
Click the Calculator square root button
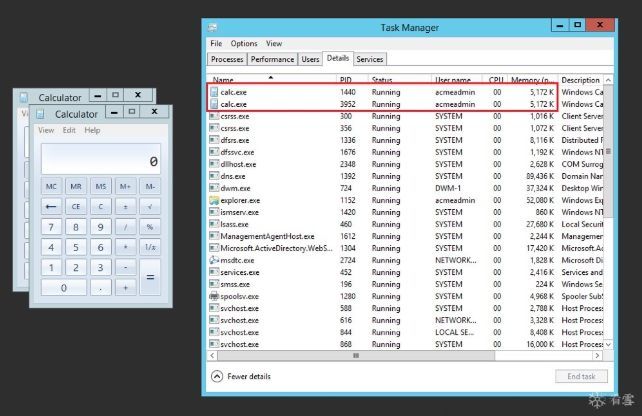coord(150,206)
